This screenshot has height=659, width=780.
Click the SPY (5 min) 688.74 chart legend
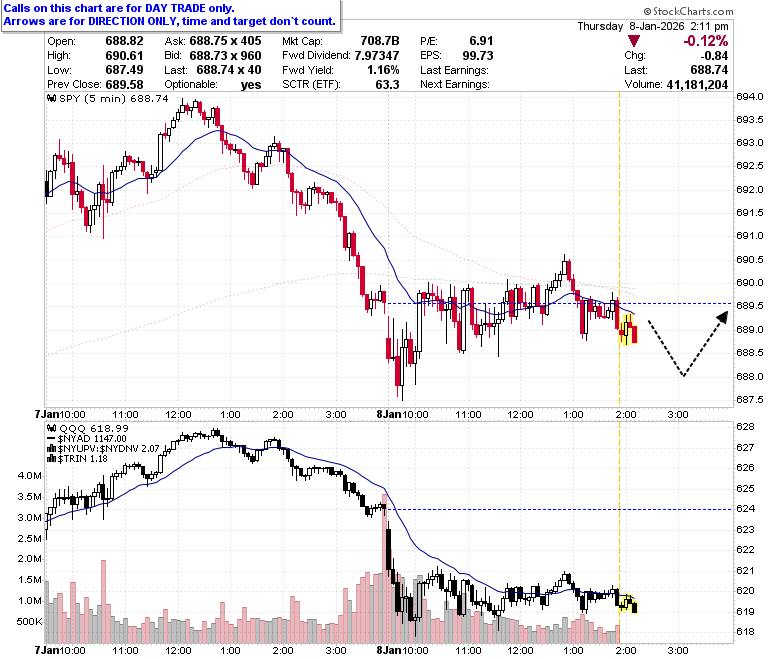(x=114, y=98)
